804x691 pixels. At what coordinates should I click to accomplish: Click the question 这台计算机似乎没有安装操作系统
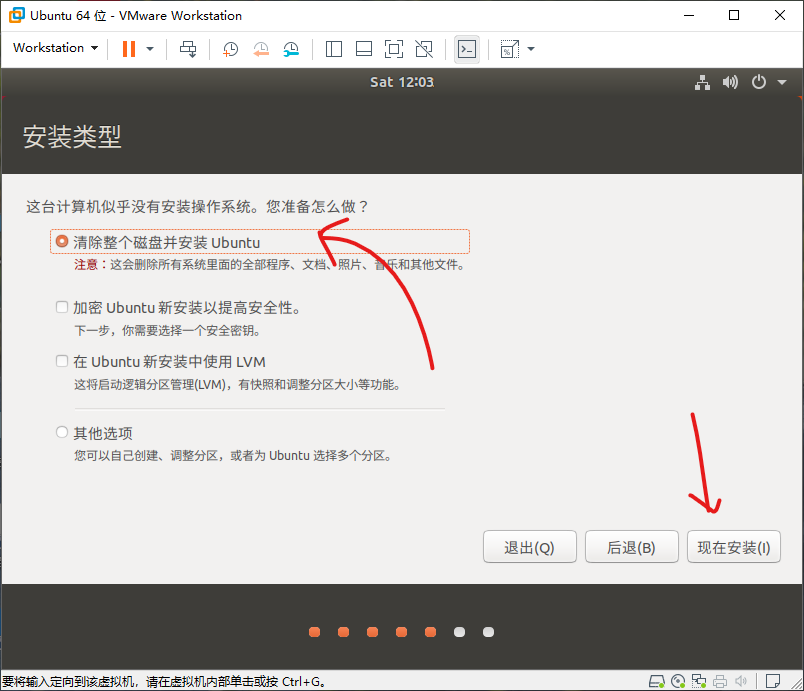click(197, 207)
